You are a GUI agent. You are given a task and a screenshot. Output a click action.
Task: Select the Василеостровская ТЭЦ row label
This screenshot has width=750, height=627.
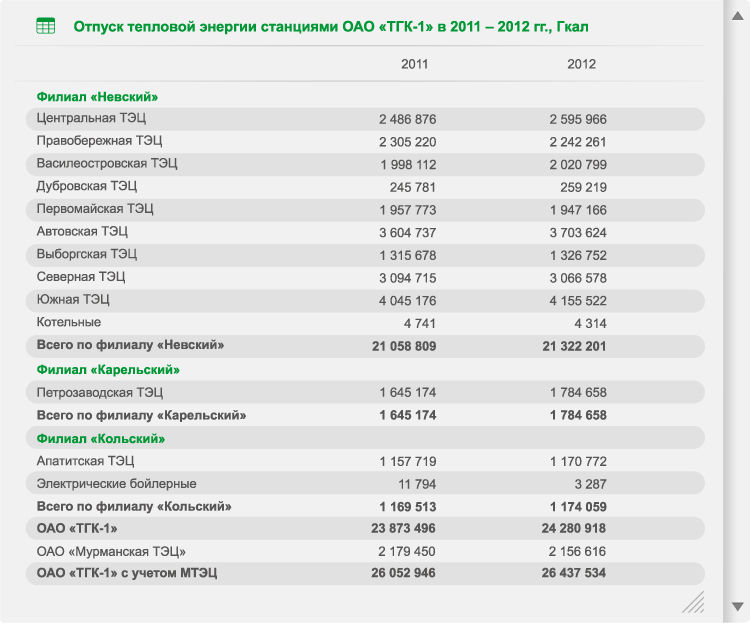(x=107, y=164)
